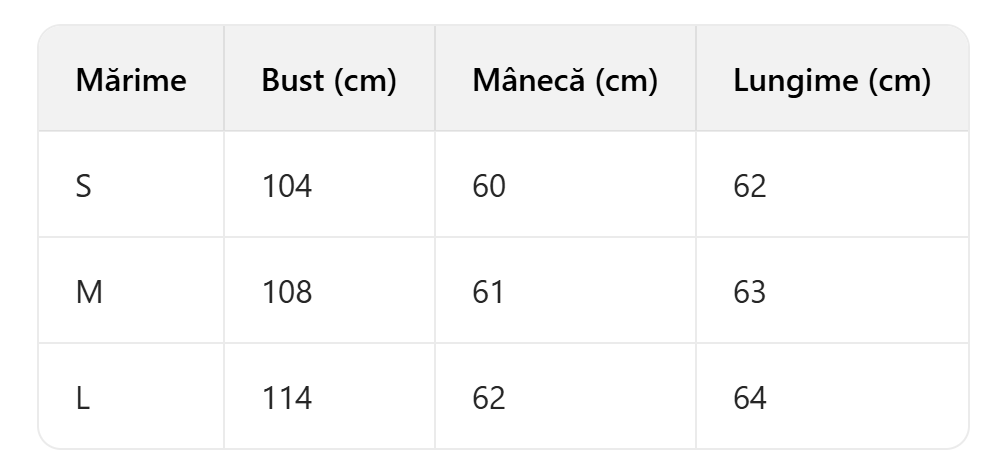
Task: Click Lungime value 62 in the S row
Action: [750, 186]
